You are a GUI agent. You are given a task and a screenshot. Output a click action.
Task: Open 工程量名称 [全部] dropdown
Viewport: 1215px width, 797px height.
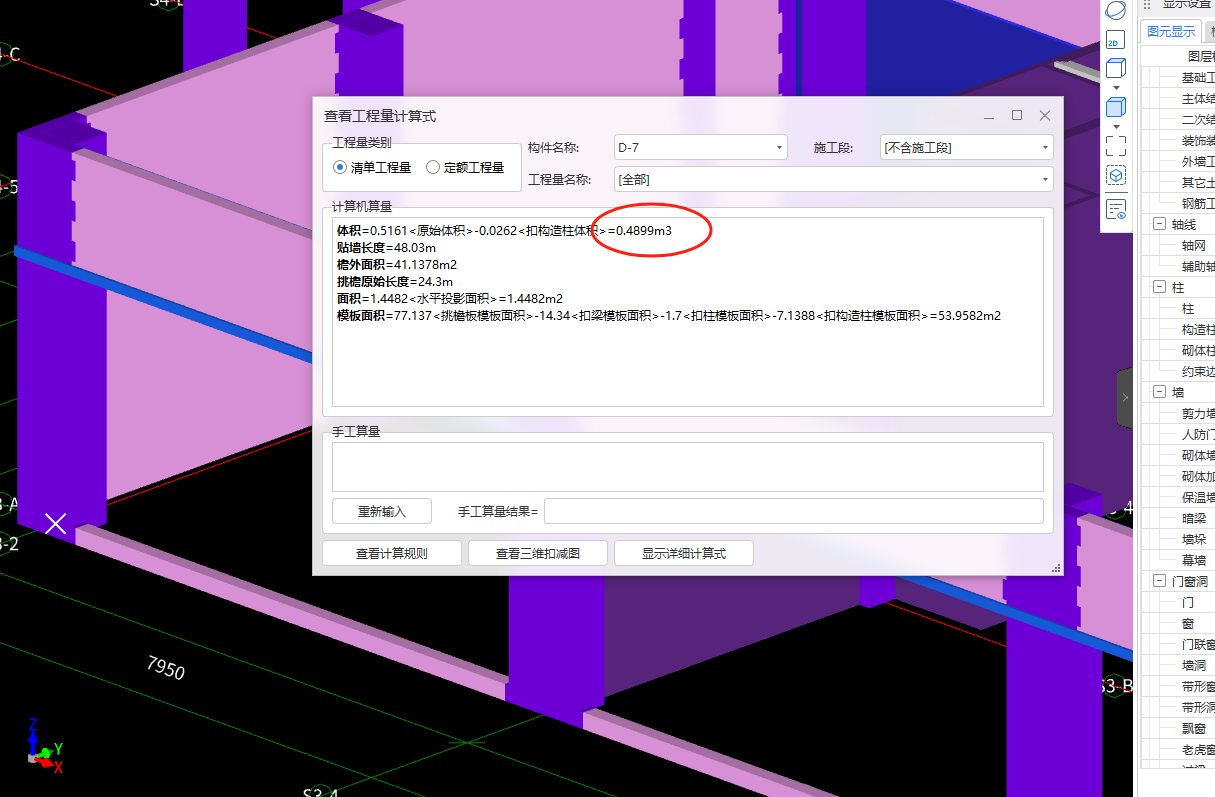click(x=833, y=180)
